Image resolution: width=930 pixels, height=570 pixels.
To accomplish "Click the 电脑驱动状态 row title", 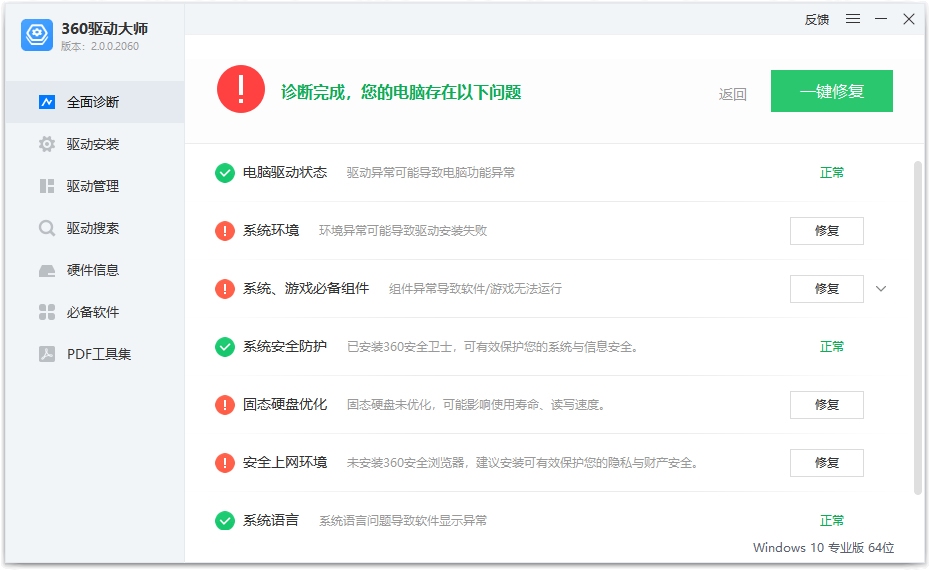I will point(285,173).
